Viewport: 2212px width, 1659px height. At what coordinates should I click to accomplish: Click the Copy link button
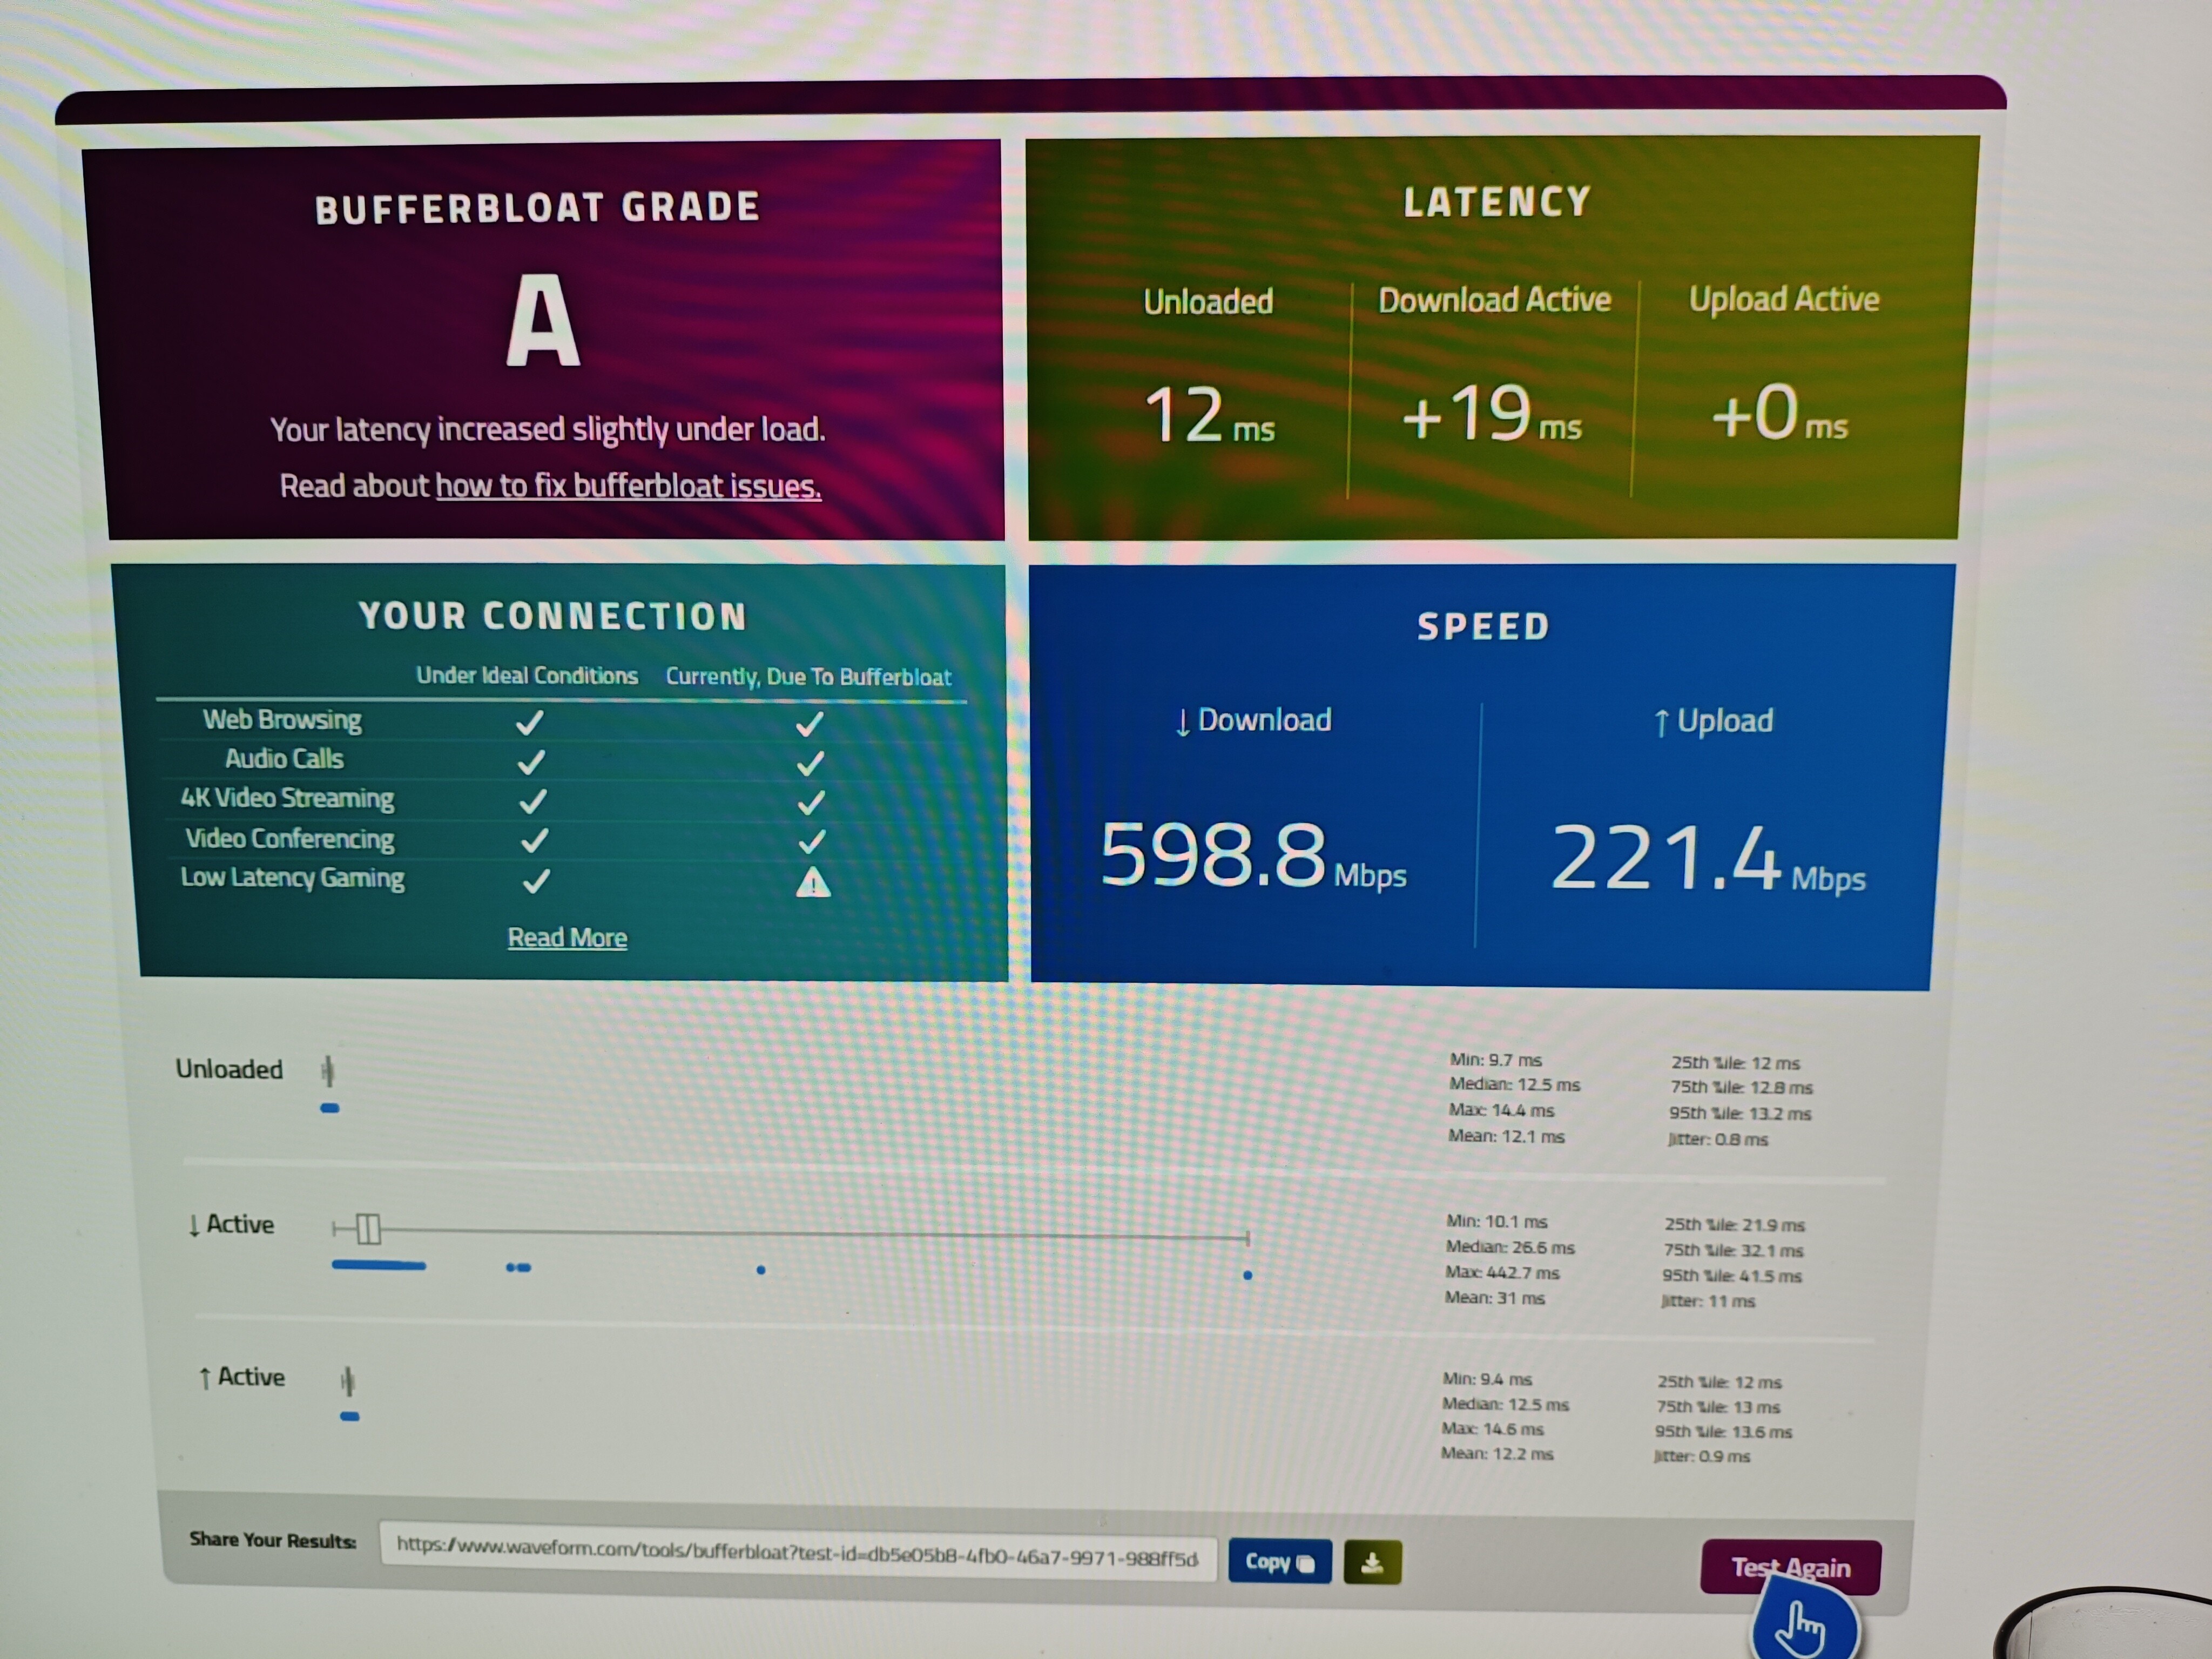[x=1279, y=1562]
